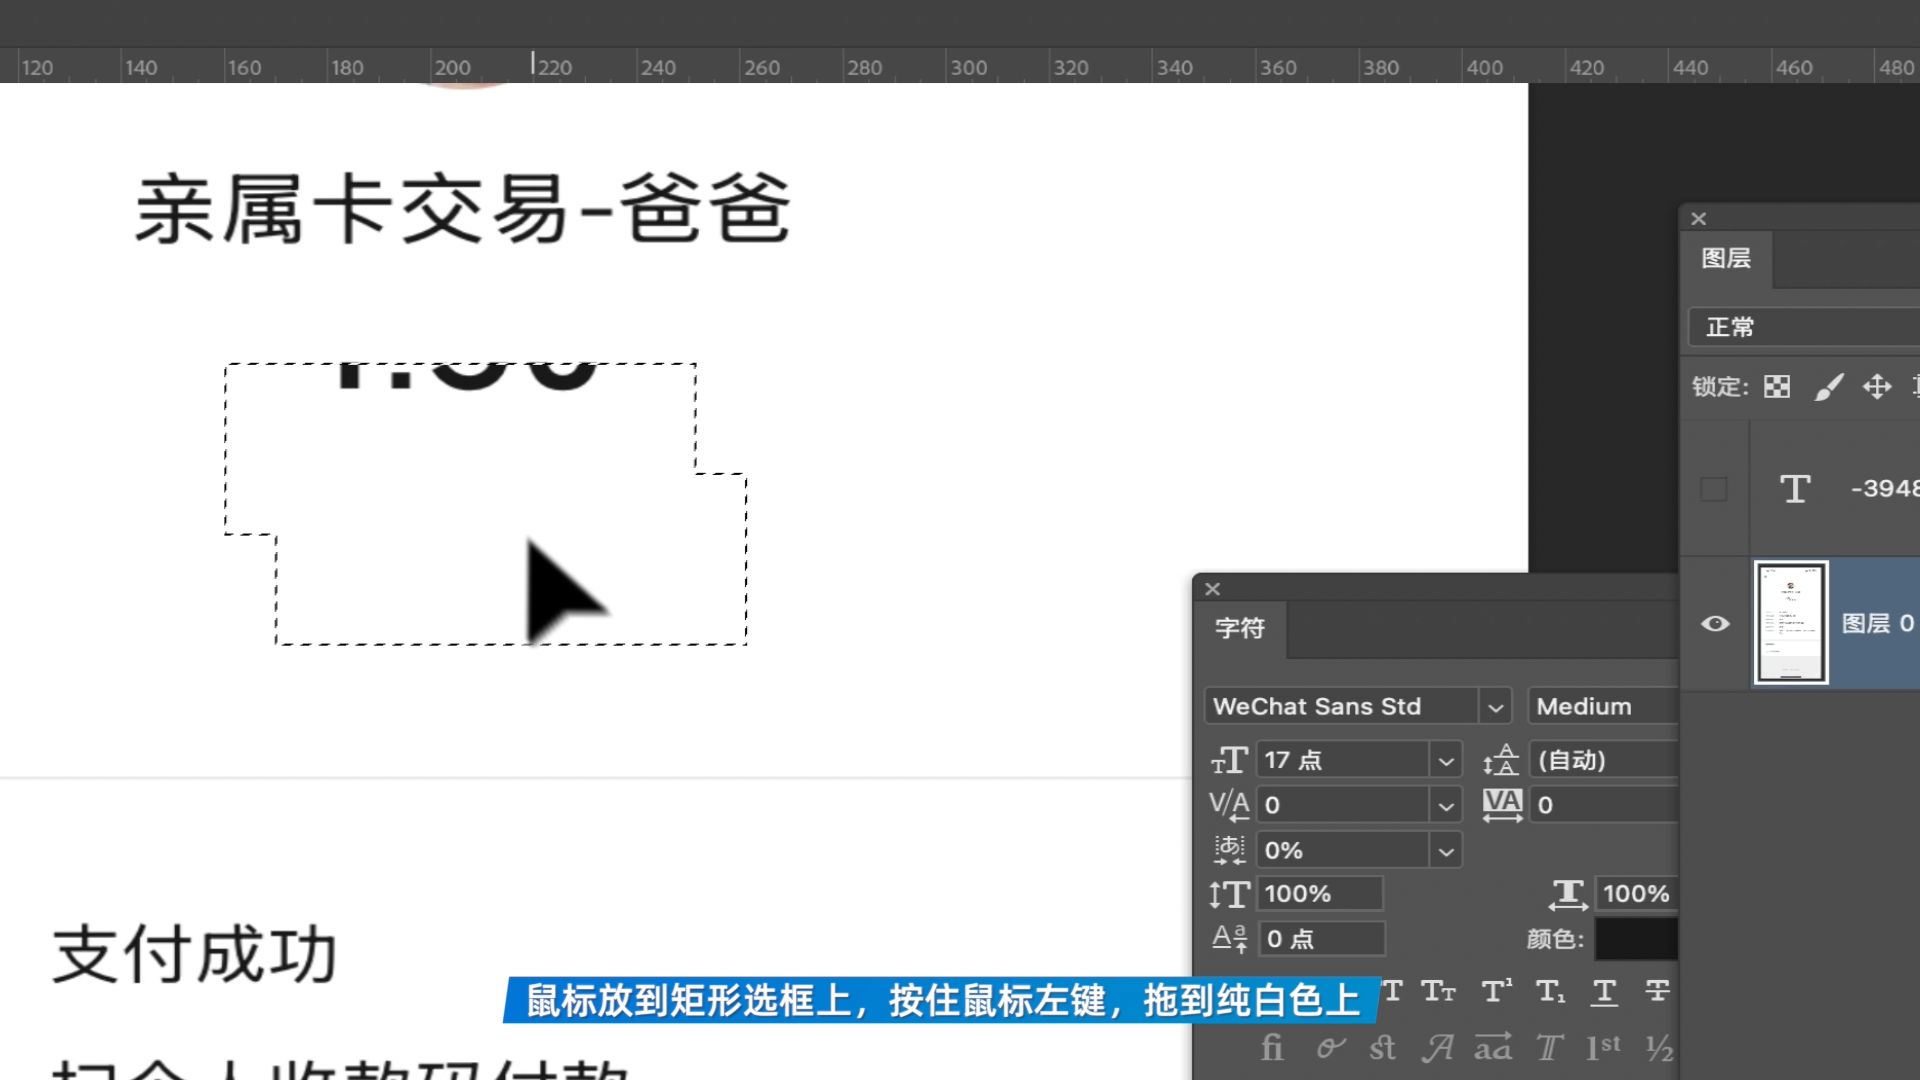Enable standard ligatures fi option

[x=1272, y=1047]
